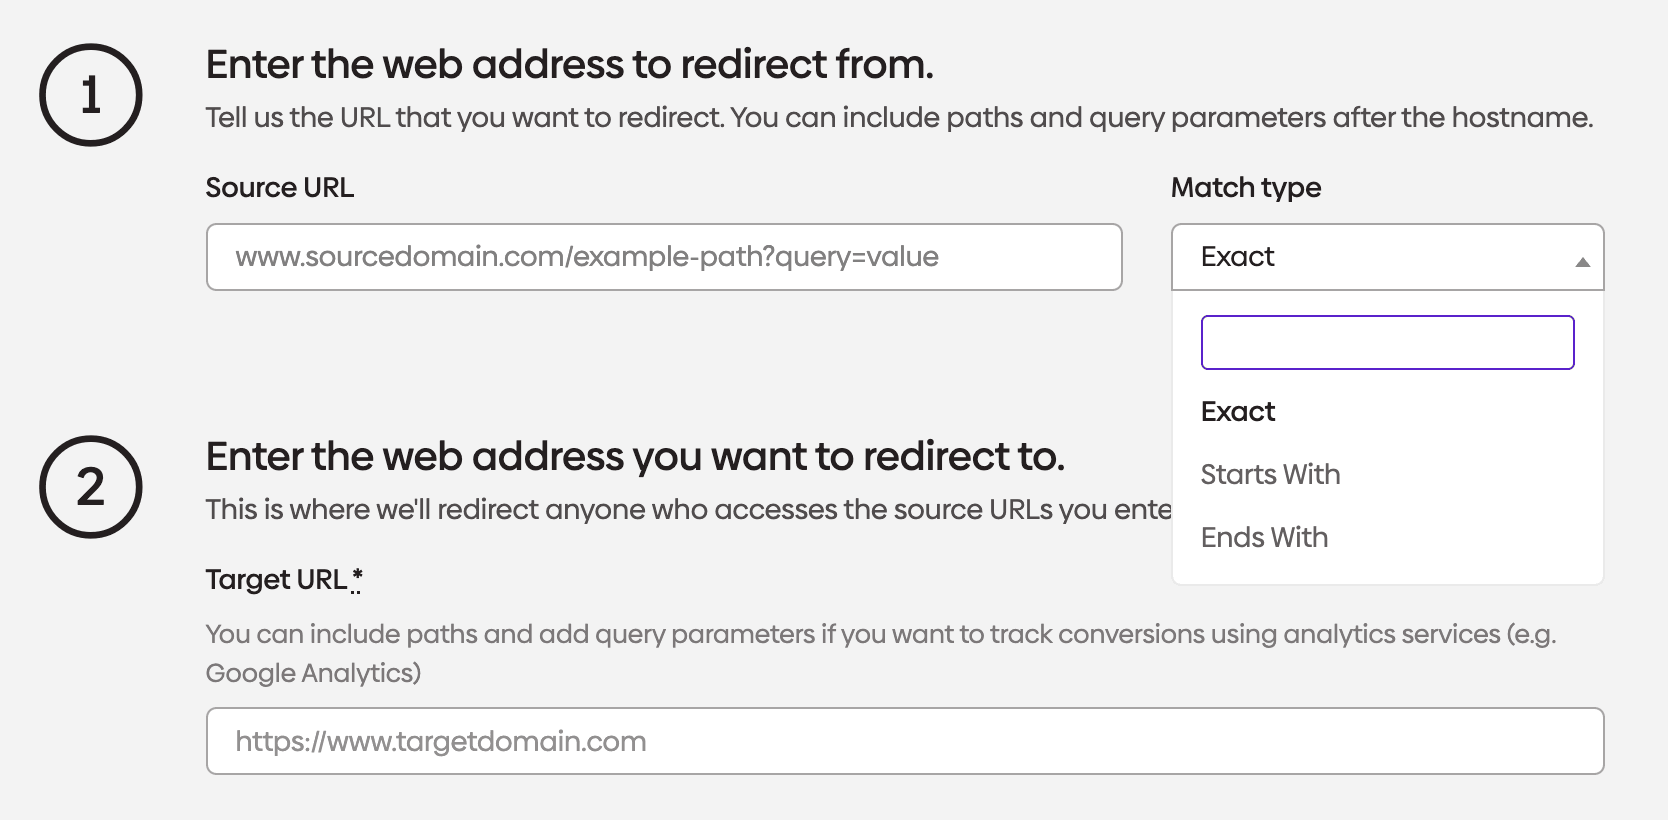This screenshot has height=820, width=1668.
Task: Click the heading about redirect from address
Action: [x=570, y=64]
